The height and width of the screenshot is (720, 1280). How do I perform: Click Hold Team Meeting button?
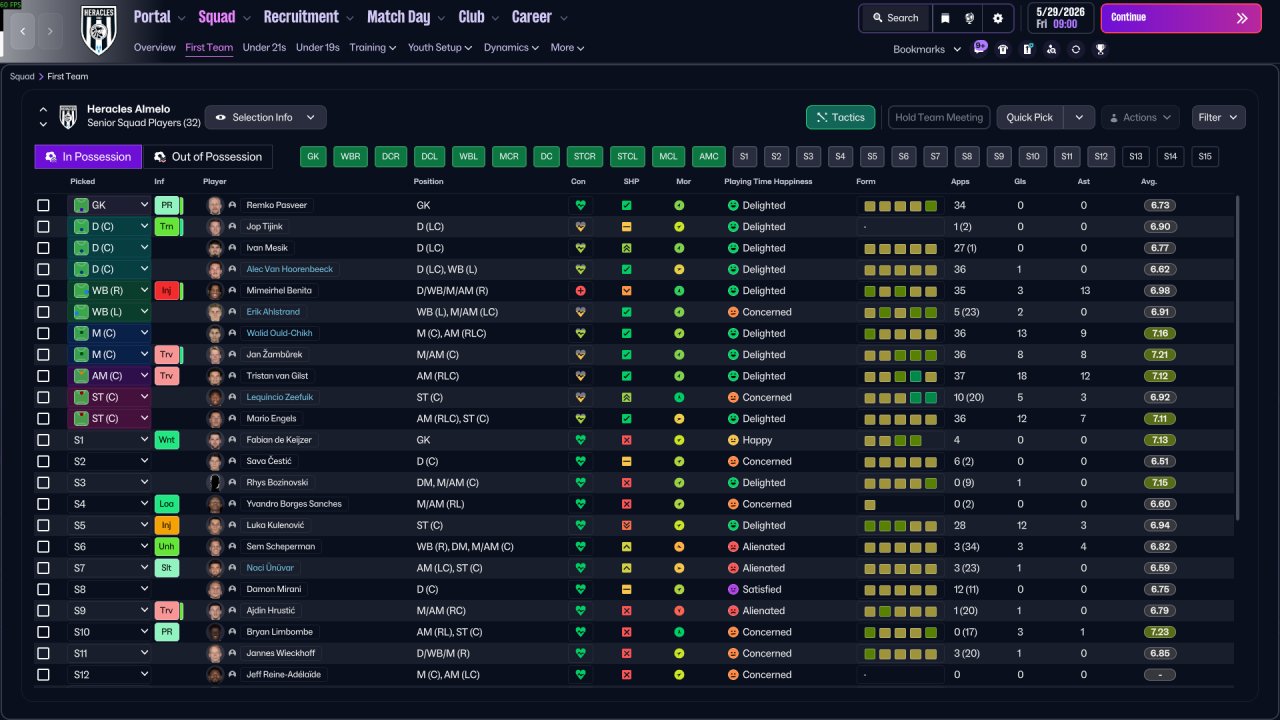tap(939, 117)
